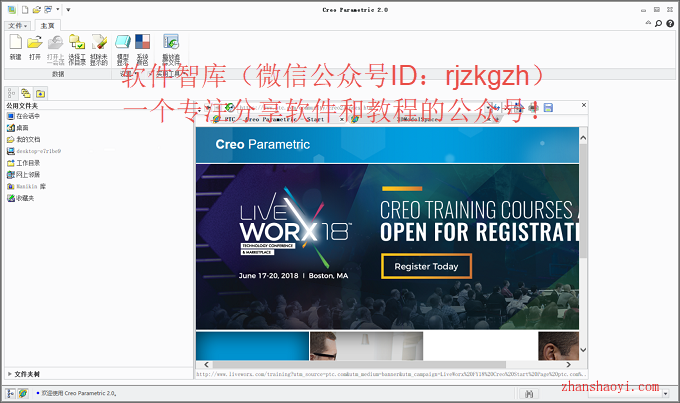The width and height of the screenshot is (680, 403).
Task: Click the search magnifier icon at top right
Action: tap(658, 23)
